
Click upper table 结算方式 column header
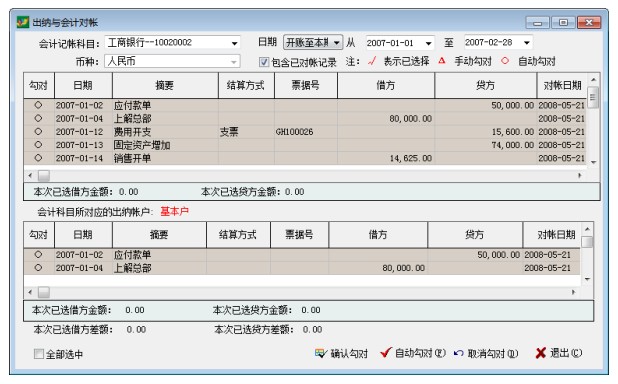click(246, 85)
